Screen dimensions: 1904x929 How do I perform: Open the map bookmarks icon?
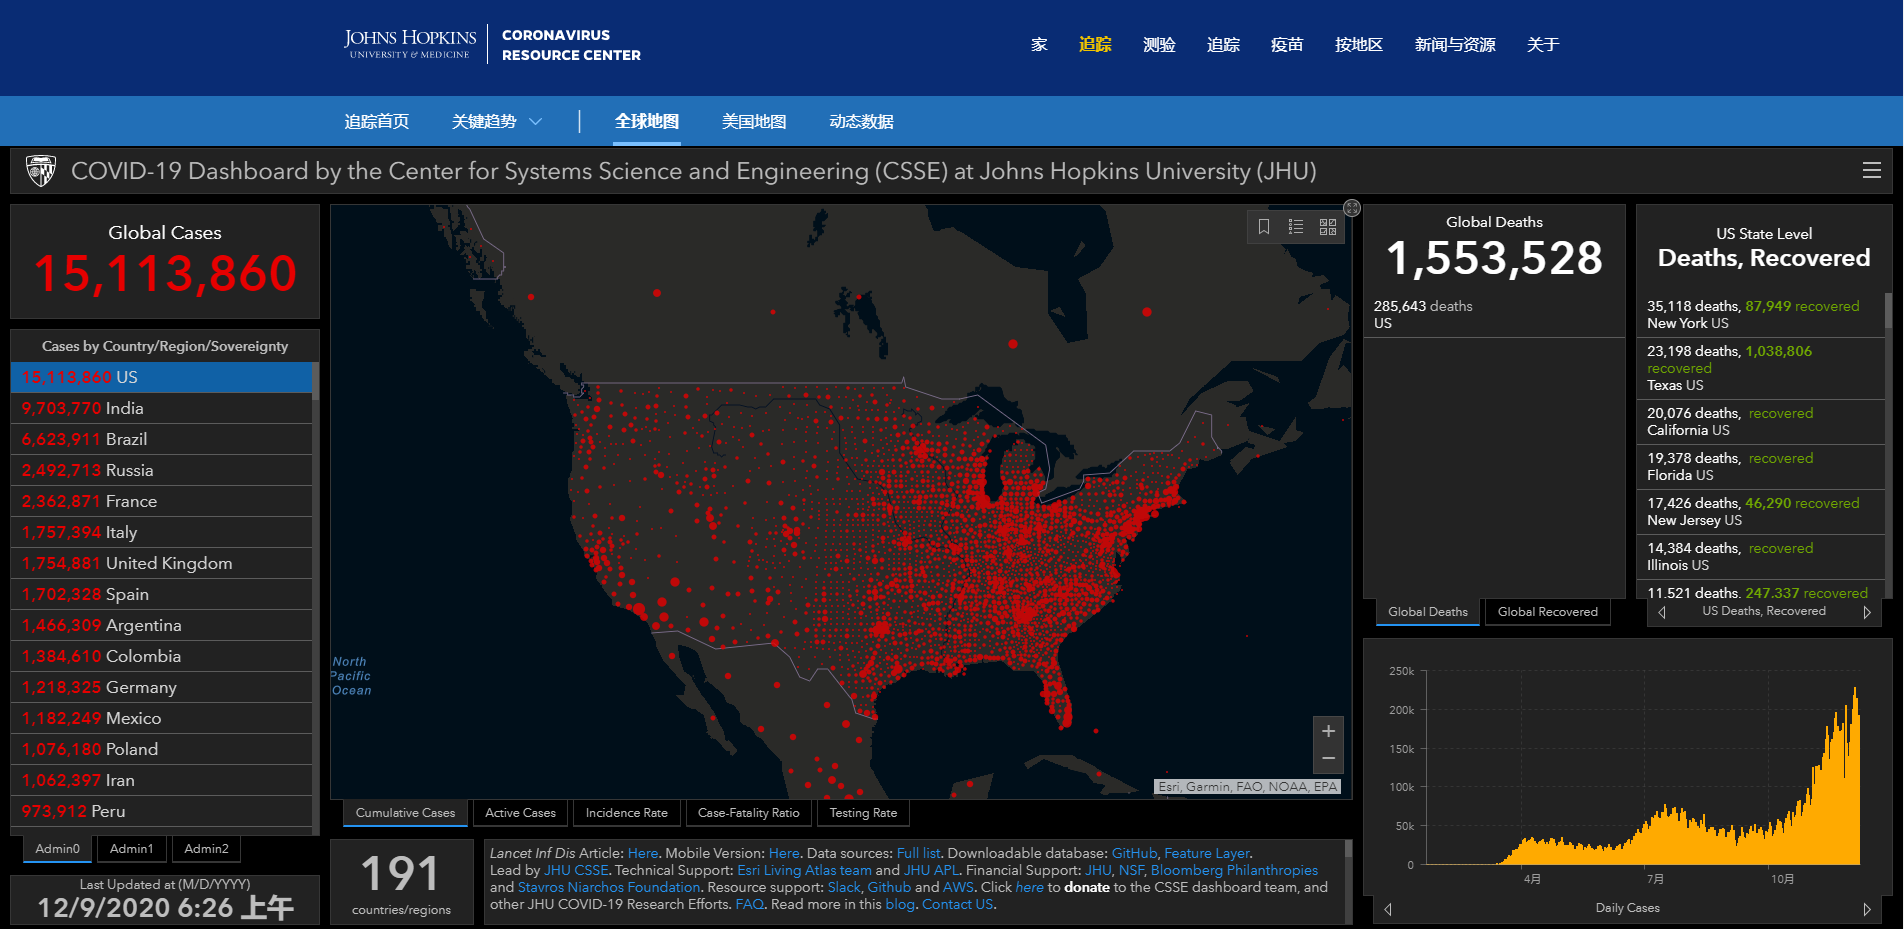(1264, 227)
